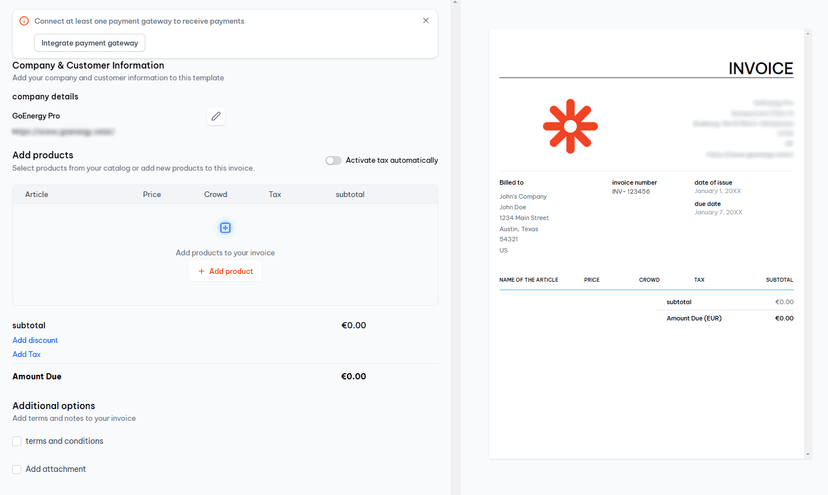Click the orange warning info icon
828x495 pixels.
[x=24, y=21]
